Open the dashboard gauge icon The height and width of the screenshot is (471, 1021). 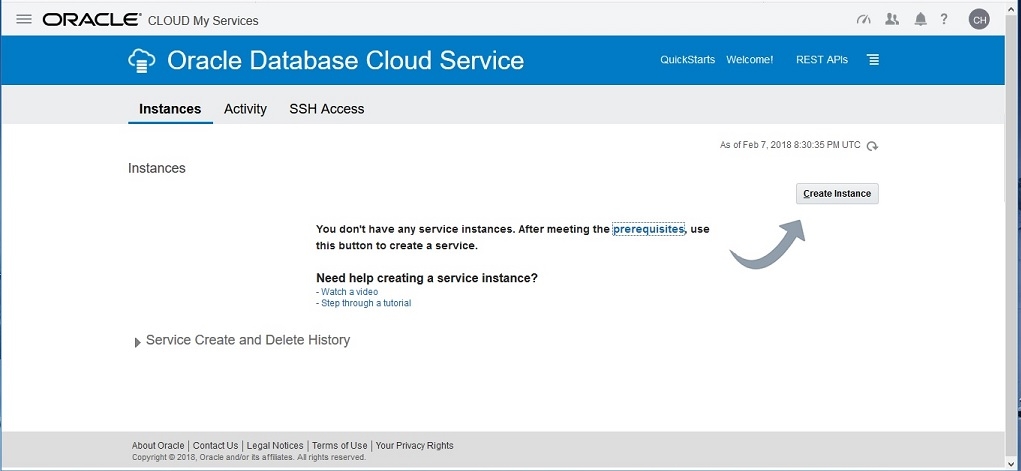(x=863, y=20)
